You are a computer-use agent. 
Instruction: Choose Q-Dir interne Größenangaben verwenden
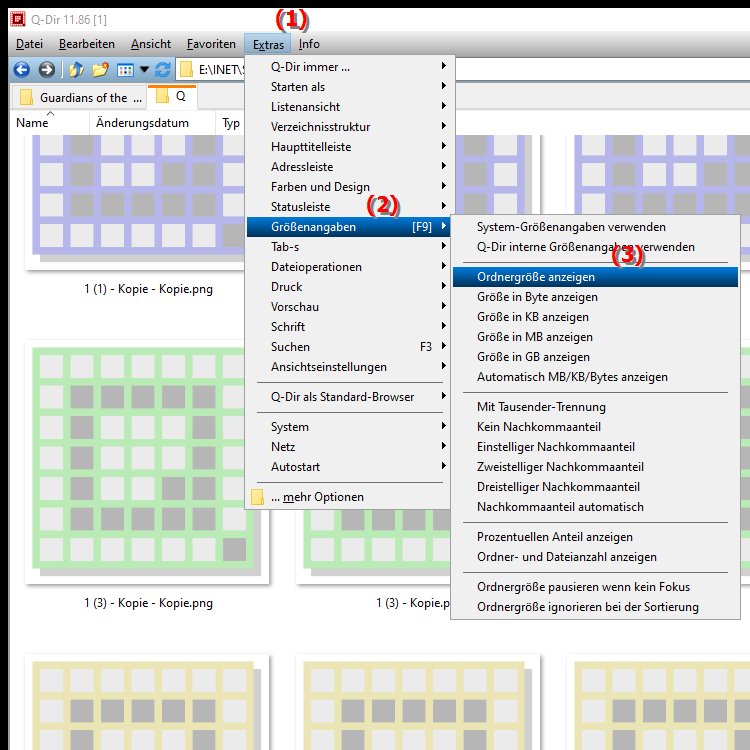595,247
